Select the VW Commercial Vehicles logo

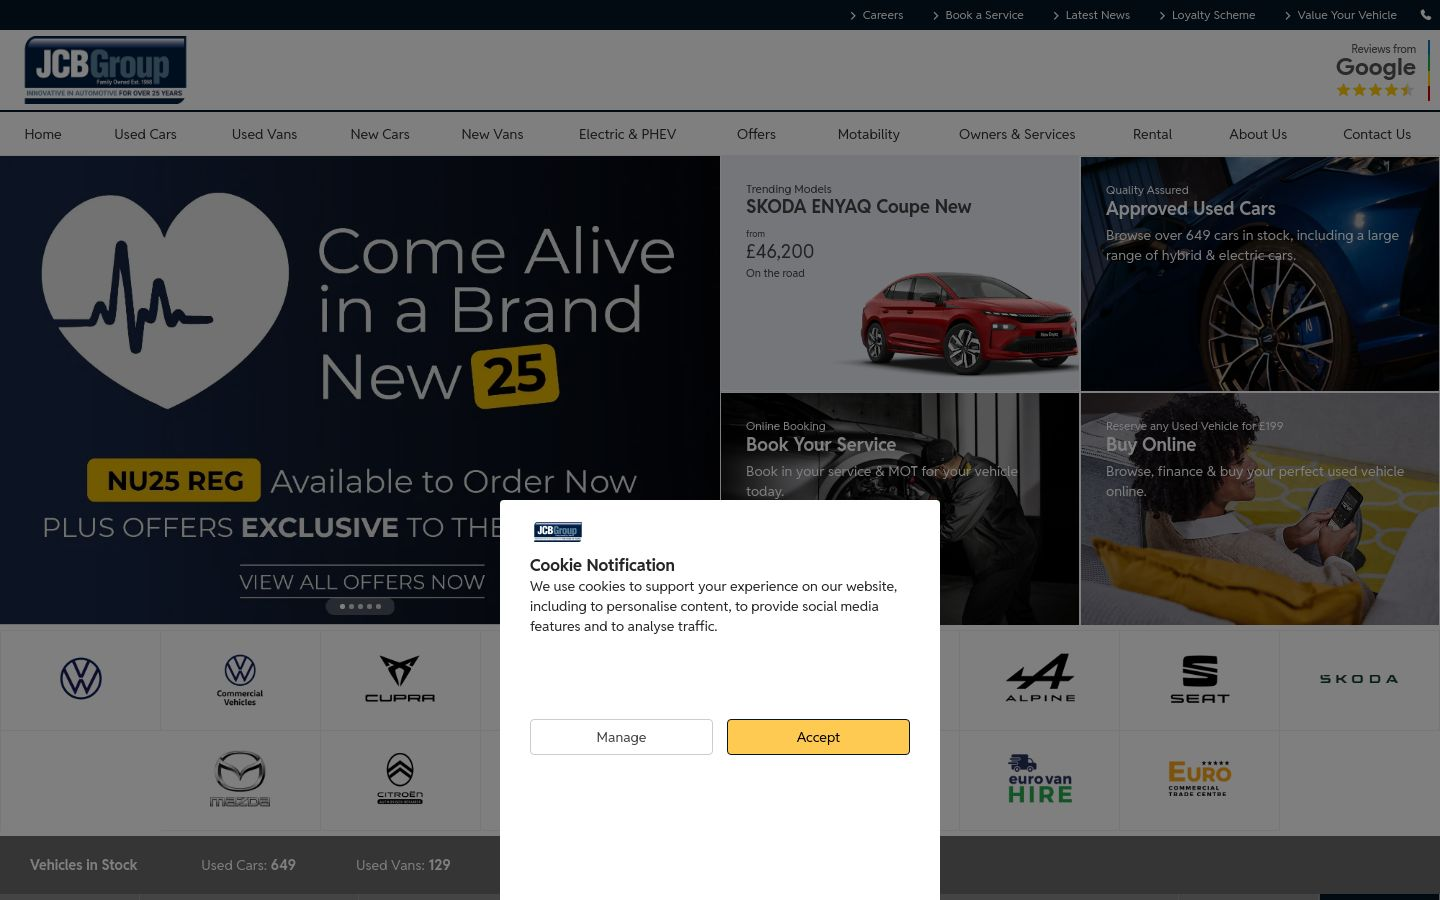point(240,680)
